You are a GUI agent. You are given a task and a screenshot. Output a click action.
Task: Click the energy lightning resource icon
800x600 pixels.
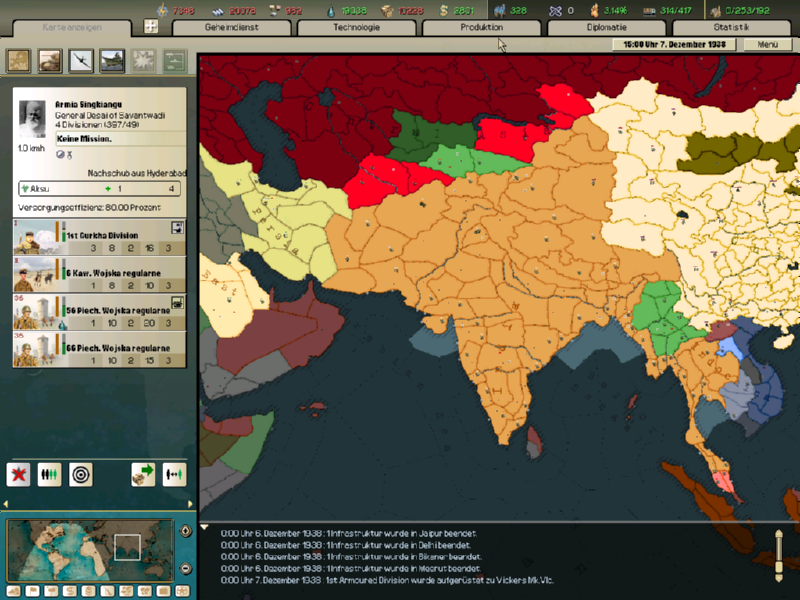(162, 10)
